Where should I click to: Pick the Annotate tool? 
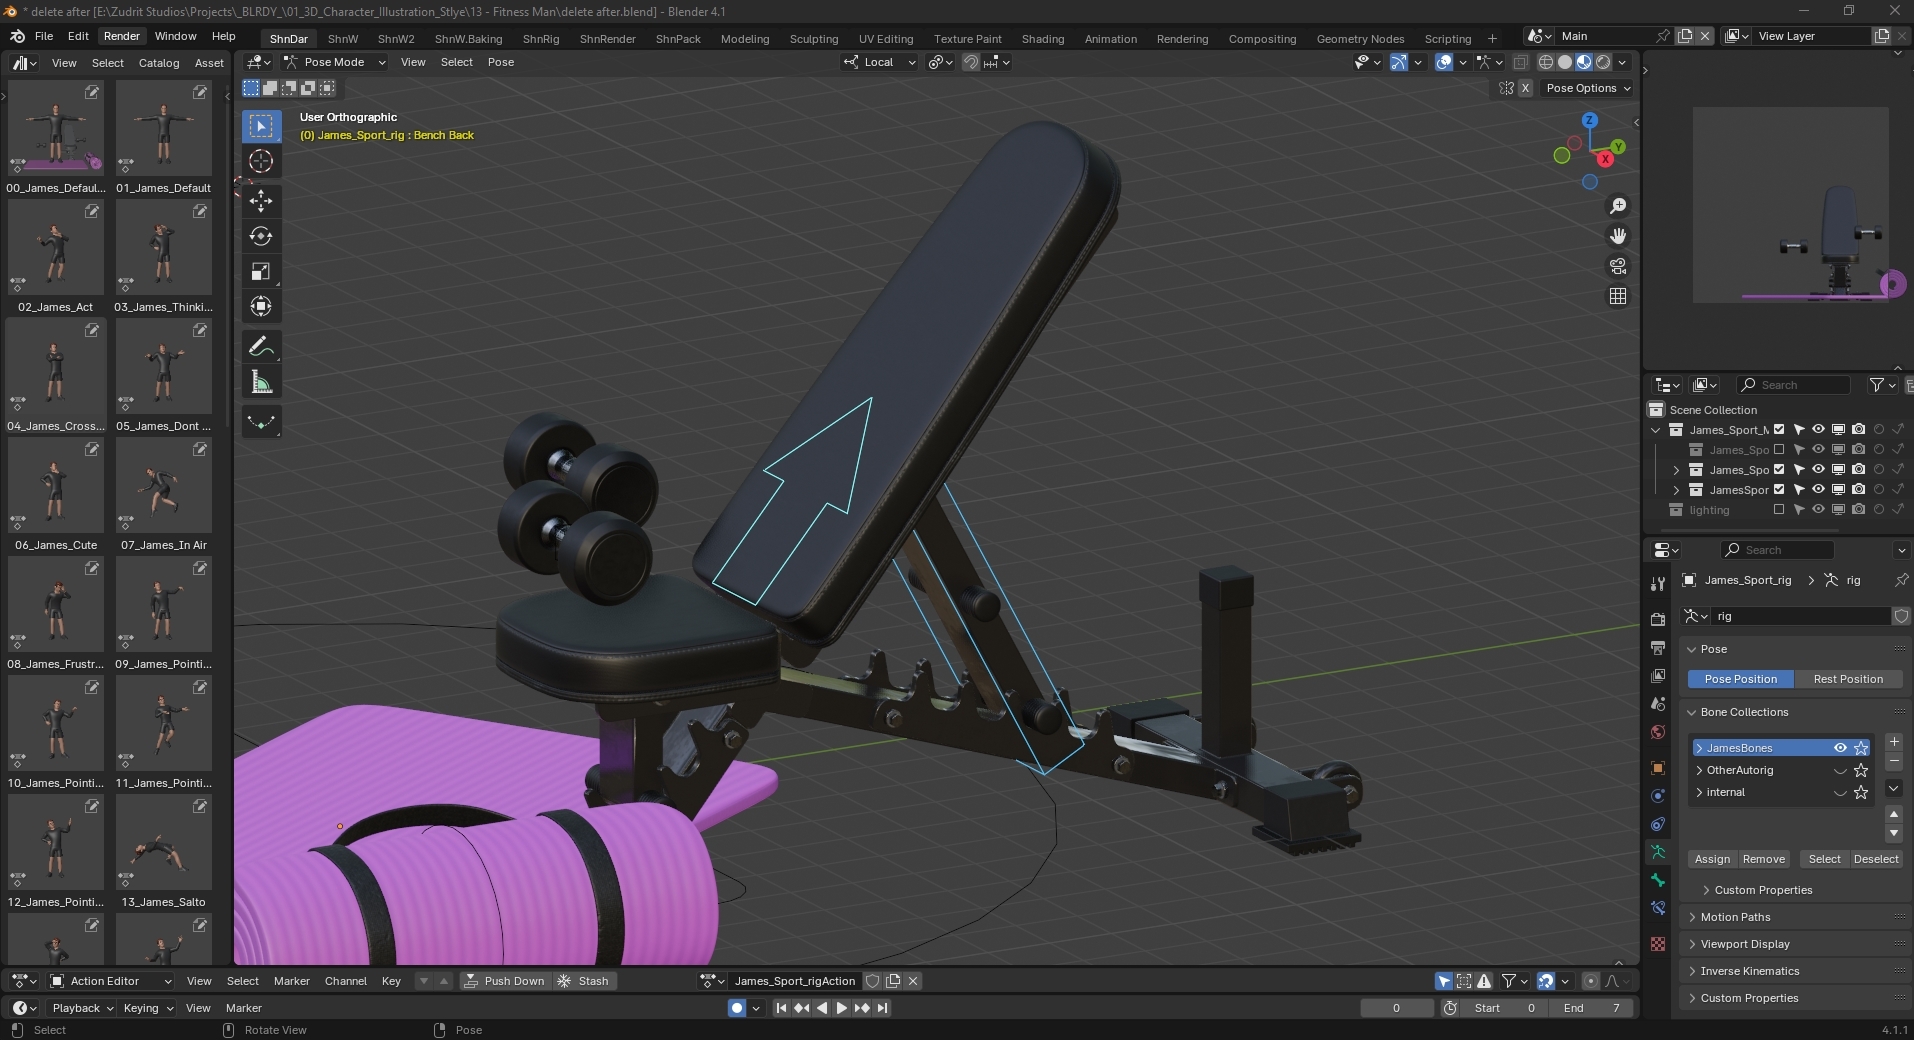point(261,347)
